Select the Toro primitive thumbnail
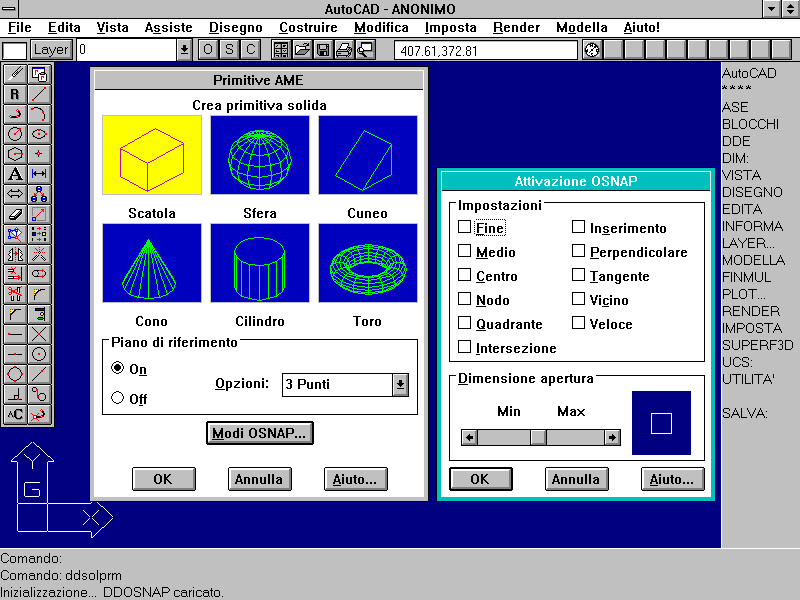Image resolution: width=800 pixels, height=600 pixels. click(x=368, y=263)
